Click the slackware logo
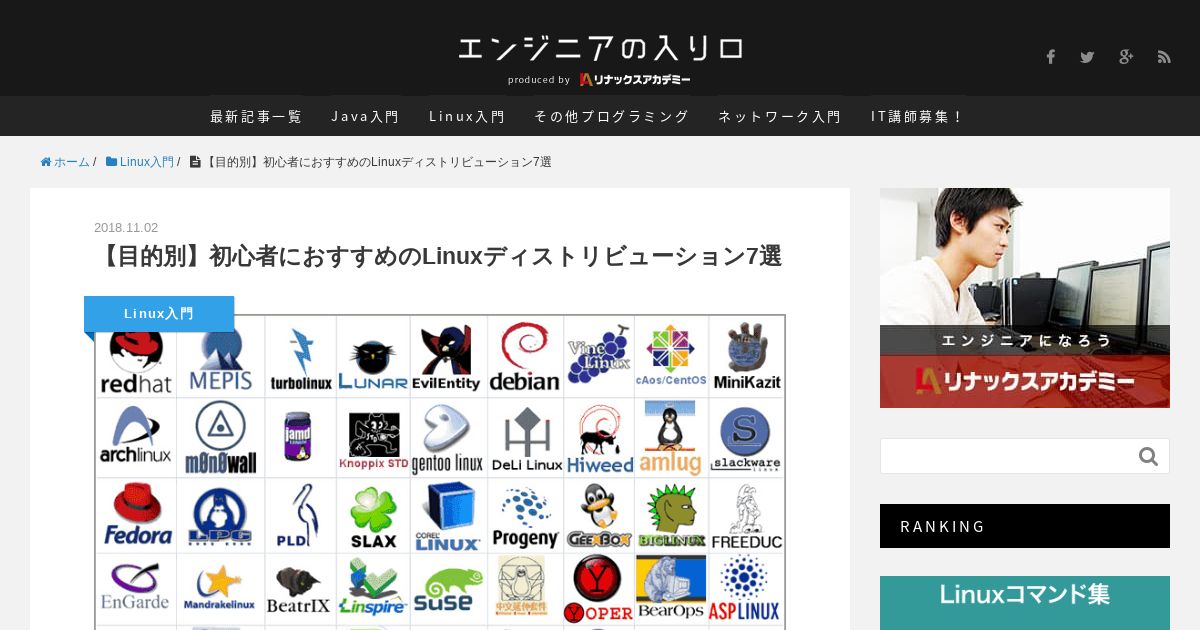This screenshot has width=1200, height=630. point(746,440)
